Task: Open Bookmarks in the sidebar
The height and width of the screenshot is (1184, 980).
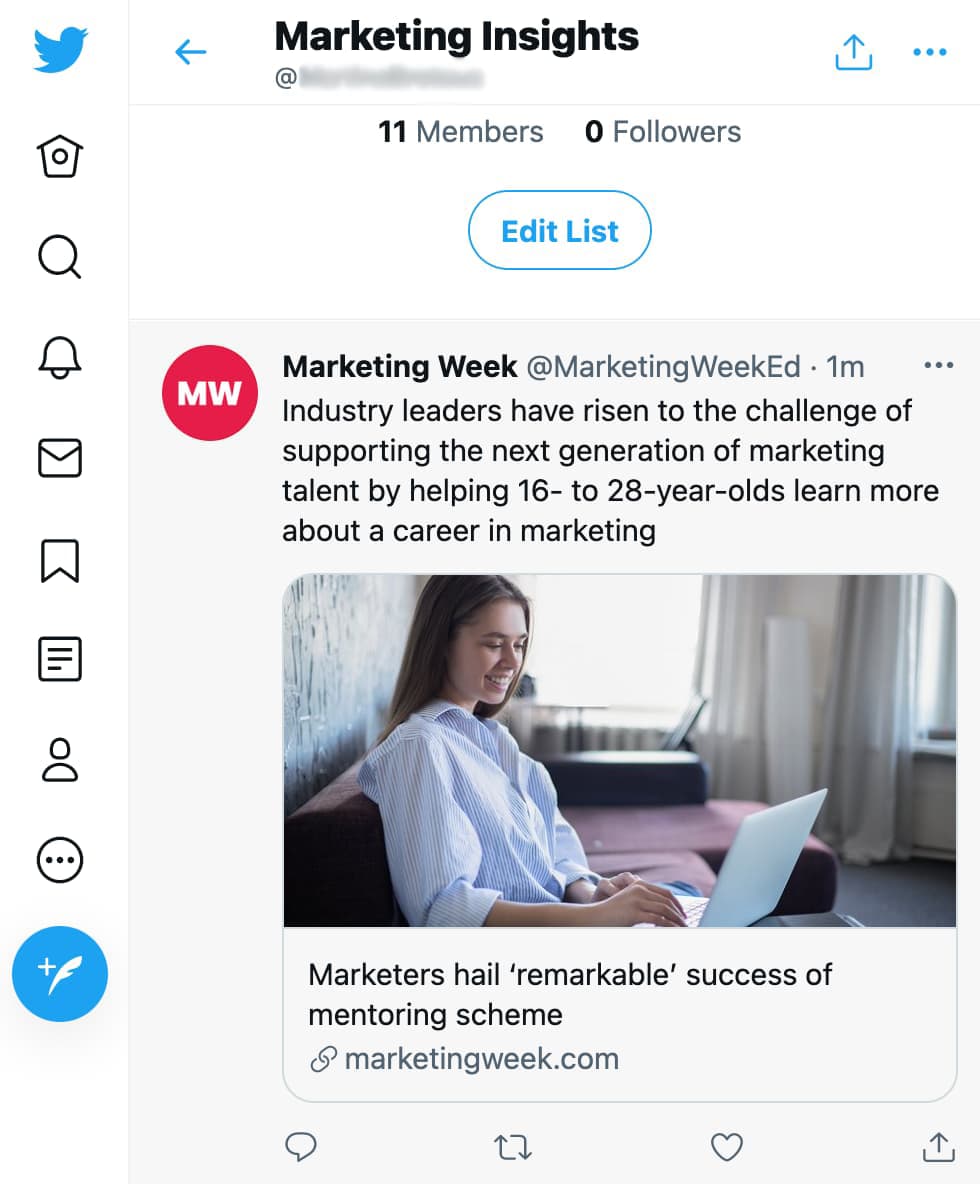Action: tap(60, 560)
